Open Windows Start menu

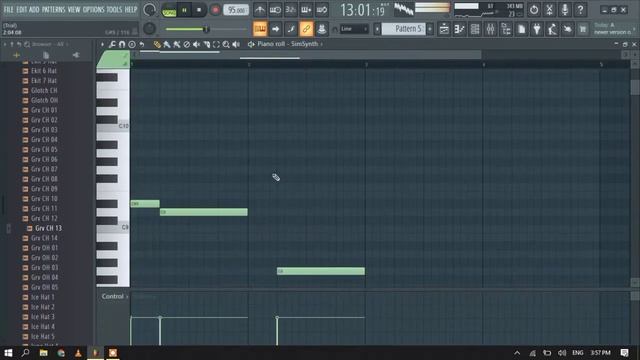pos(8,353)
